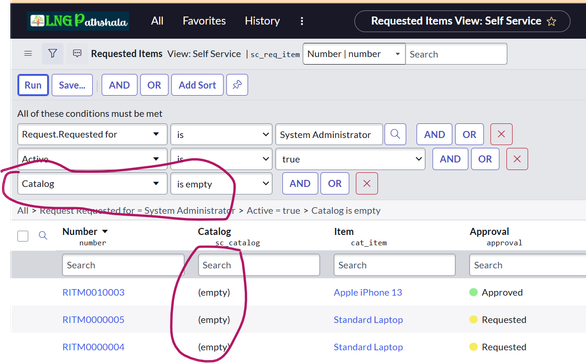
Task: Open the Favorites menu
Action: tap(204, 21)
